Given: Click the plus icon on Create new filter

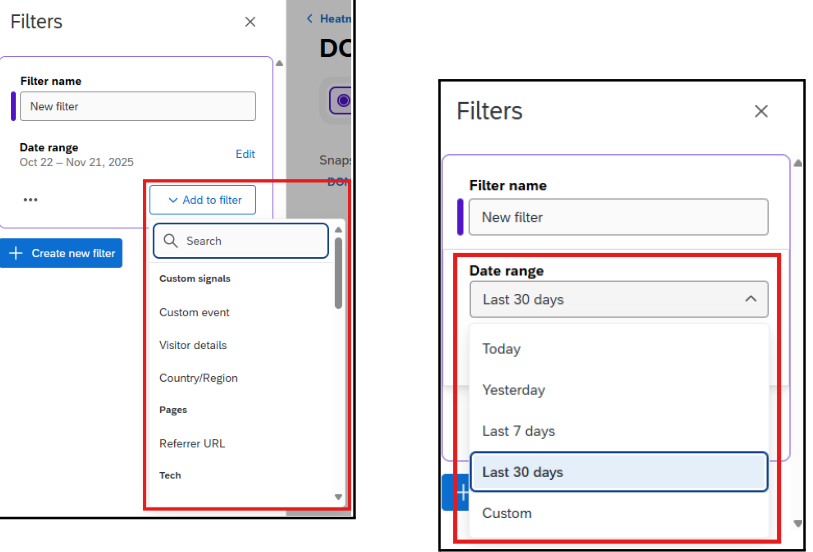Looking at the screenshot, I should [16, 253].
